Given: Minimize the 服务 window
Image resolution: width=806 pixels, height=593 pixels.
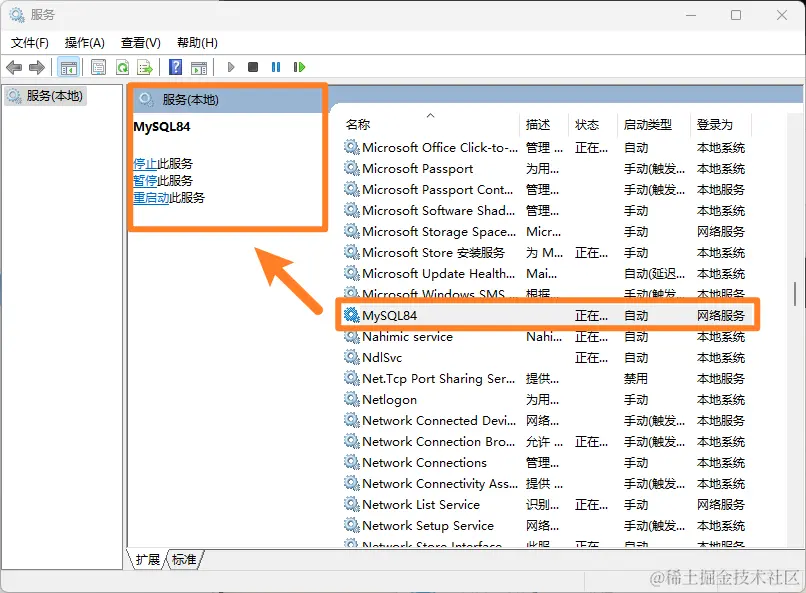Looking at the screenshot, I should (x=690, y=15).
